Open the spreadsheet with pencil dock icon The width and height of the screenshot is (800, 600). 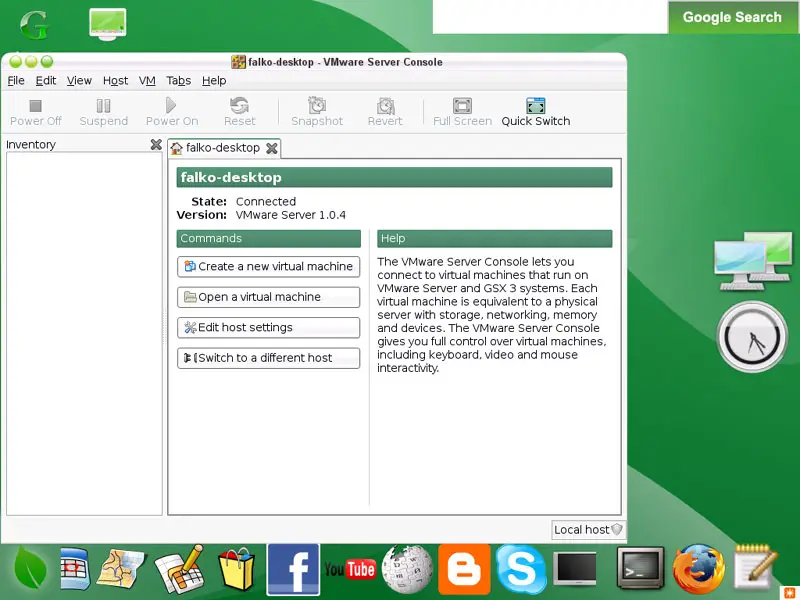tap(180, 570)
